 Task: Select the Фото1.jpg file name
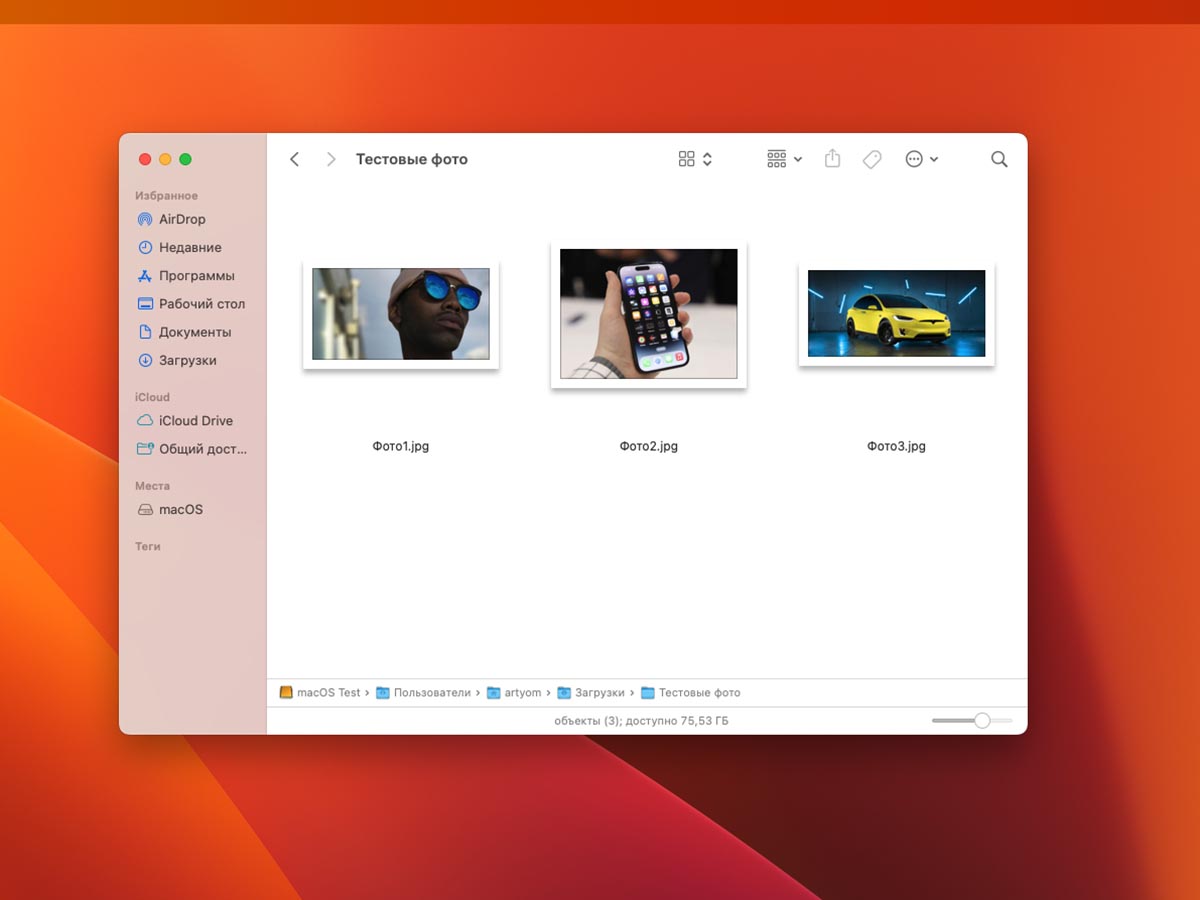coord(401,446)
